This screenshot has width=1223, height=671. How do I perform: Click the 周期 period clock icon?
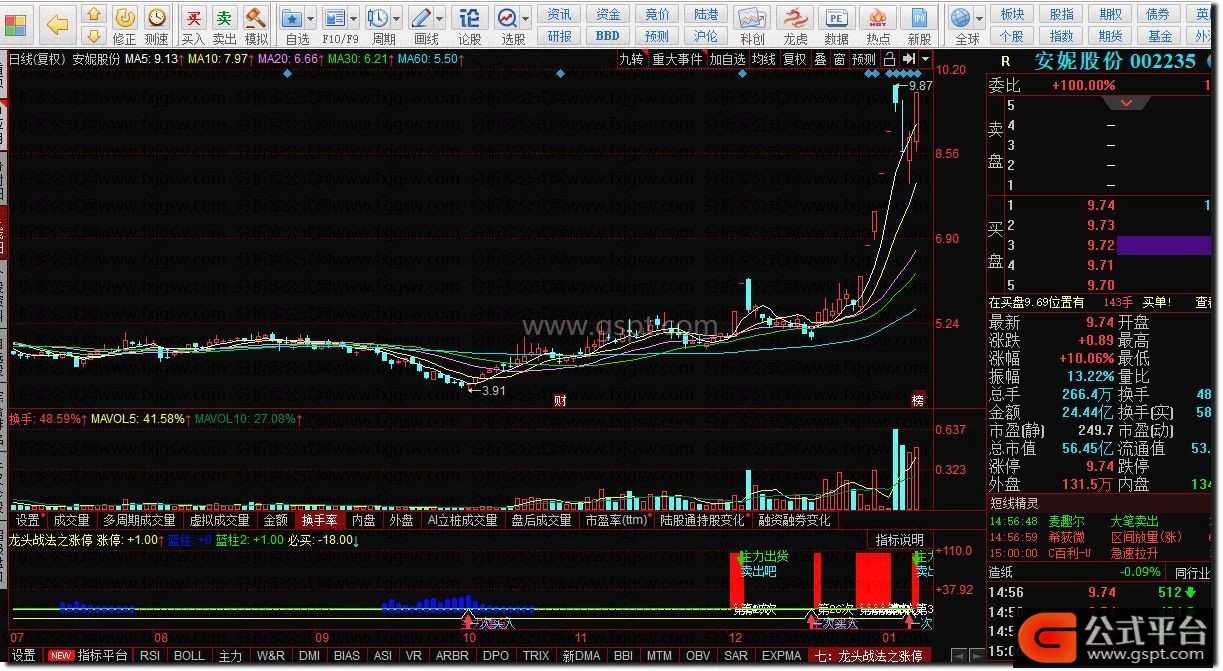coord(377,18)
